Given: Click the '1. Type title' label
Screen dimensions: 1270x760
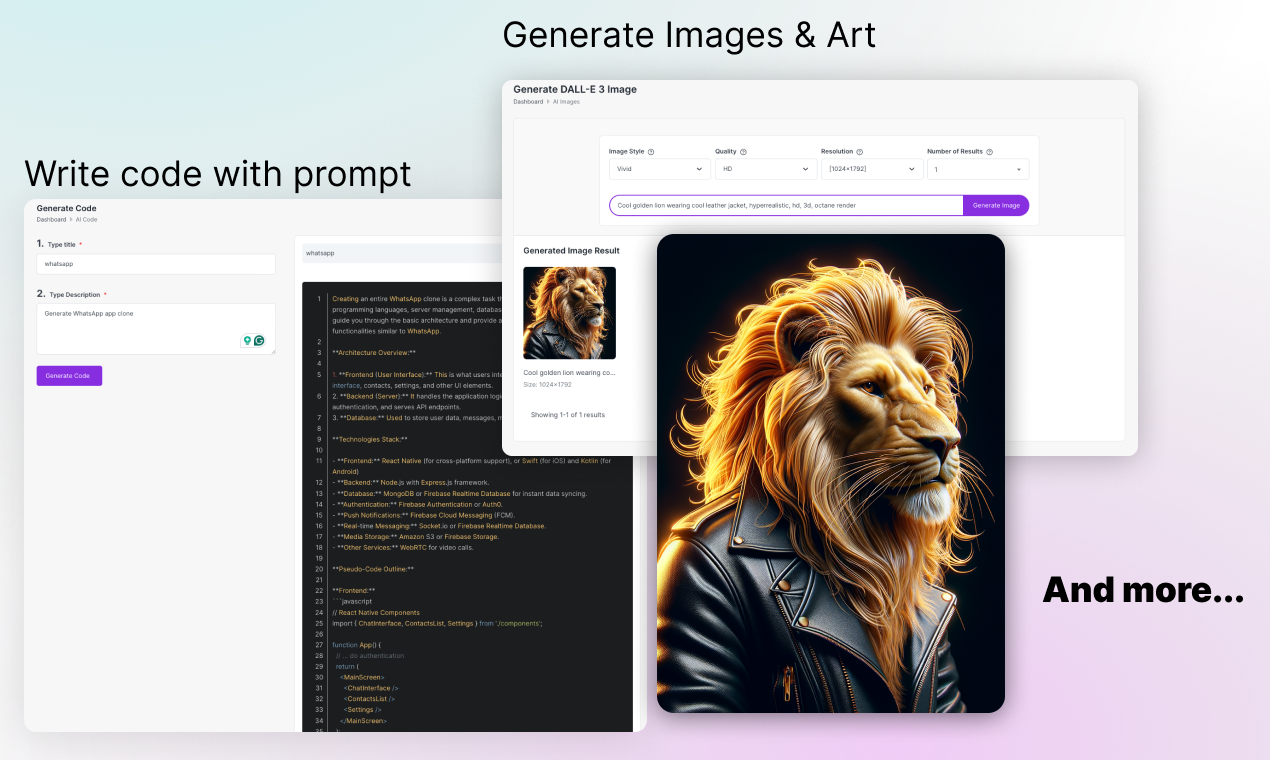Looking at the screenshot, I should pyautogui.click(x=60, y=244).
